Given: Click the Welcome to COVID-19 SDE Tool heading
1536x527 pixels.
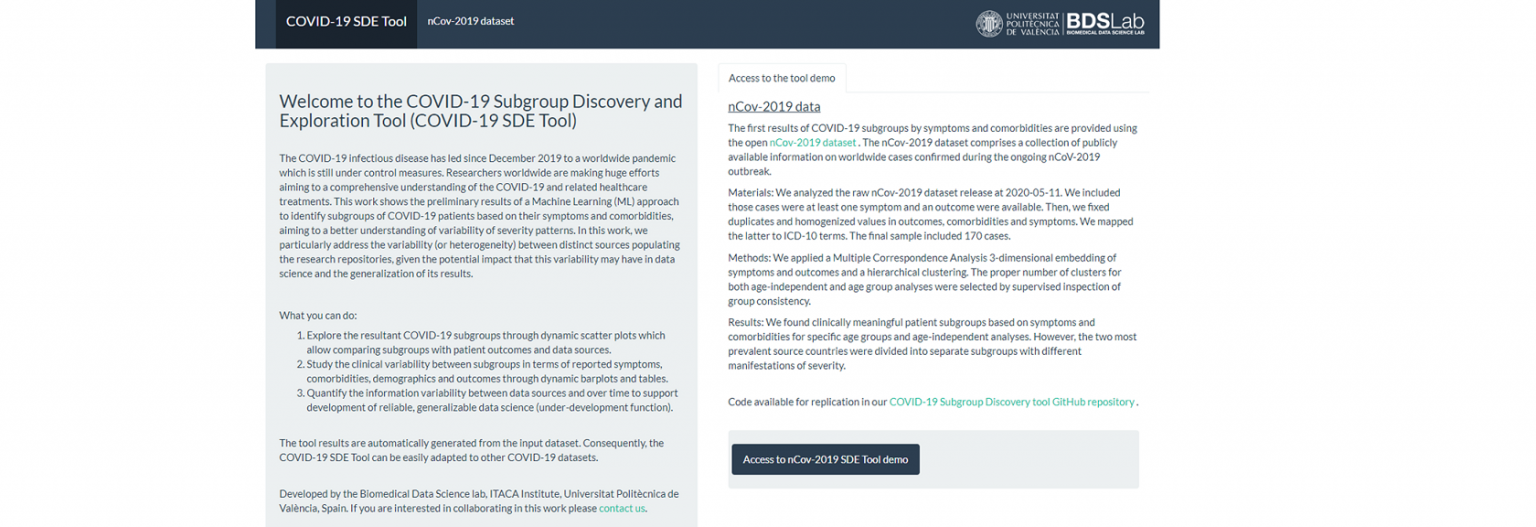Looking at the screenshot, I should [x=481, y=111].
